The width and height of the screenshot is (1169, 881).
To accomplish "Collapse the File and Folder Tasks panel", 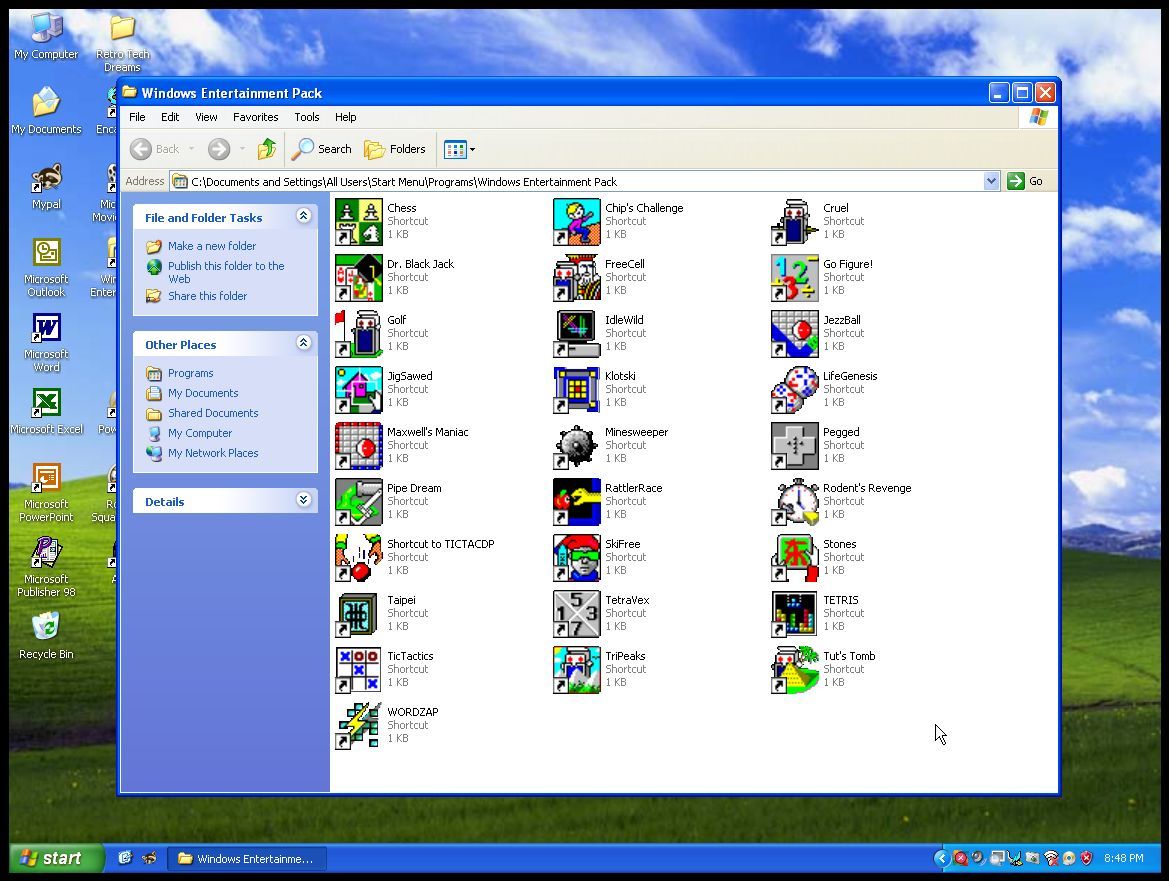I will point(303,216).
